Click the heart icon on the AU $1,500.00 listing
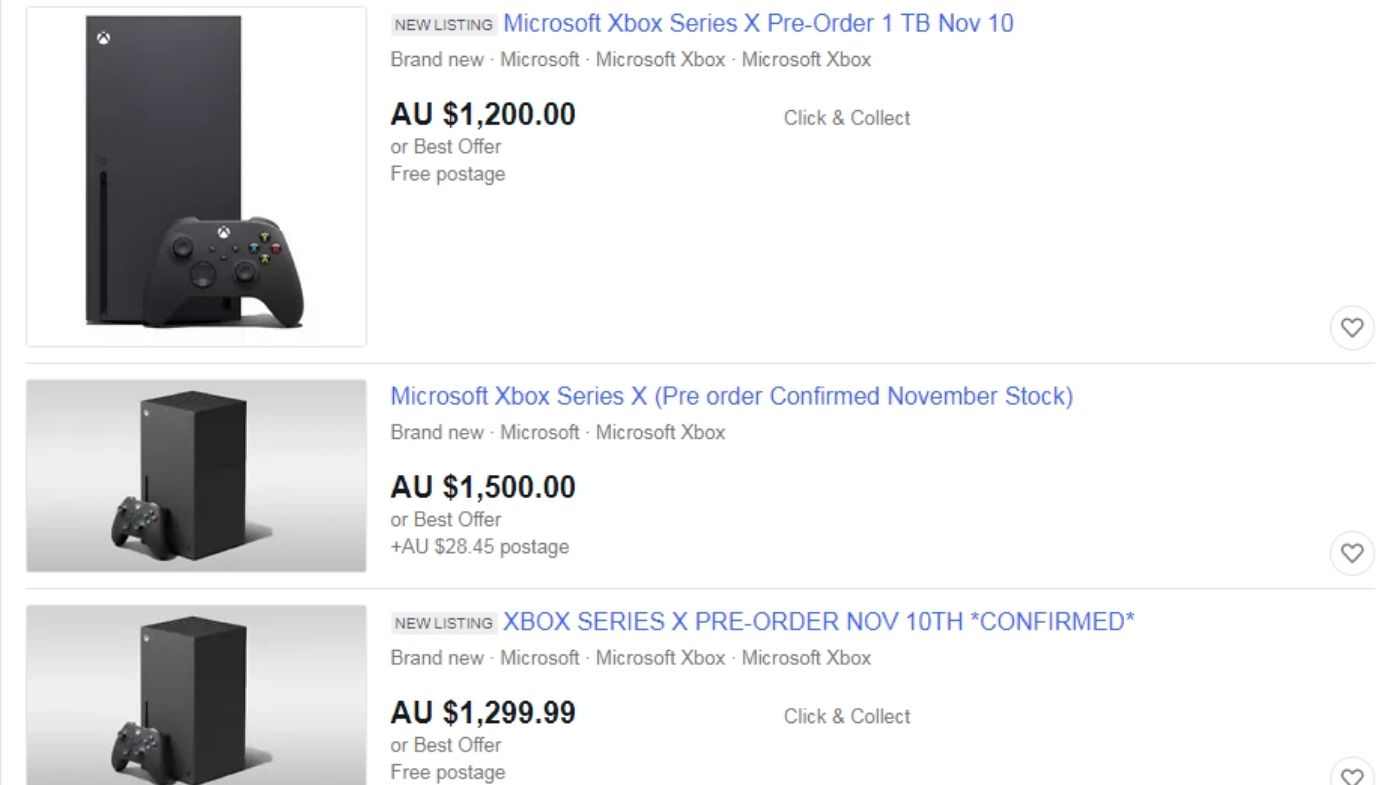This screenshot has height=785, width=1396. point(1352,553)
